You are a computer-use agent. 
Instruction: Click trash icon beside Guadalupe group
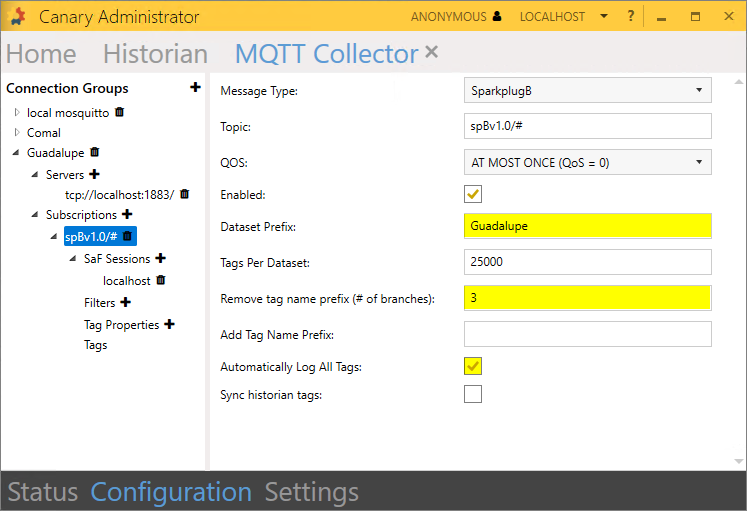pyautogui.click(x=95, y=153)
